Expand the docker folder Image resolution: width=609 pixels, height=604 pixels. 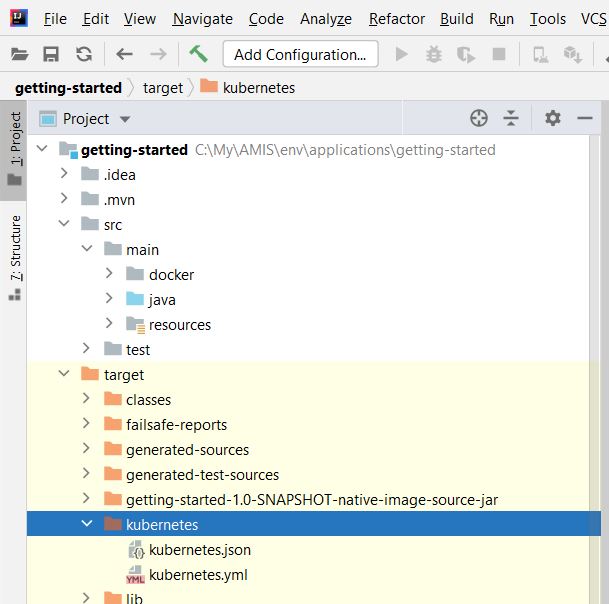pos(110,275)
